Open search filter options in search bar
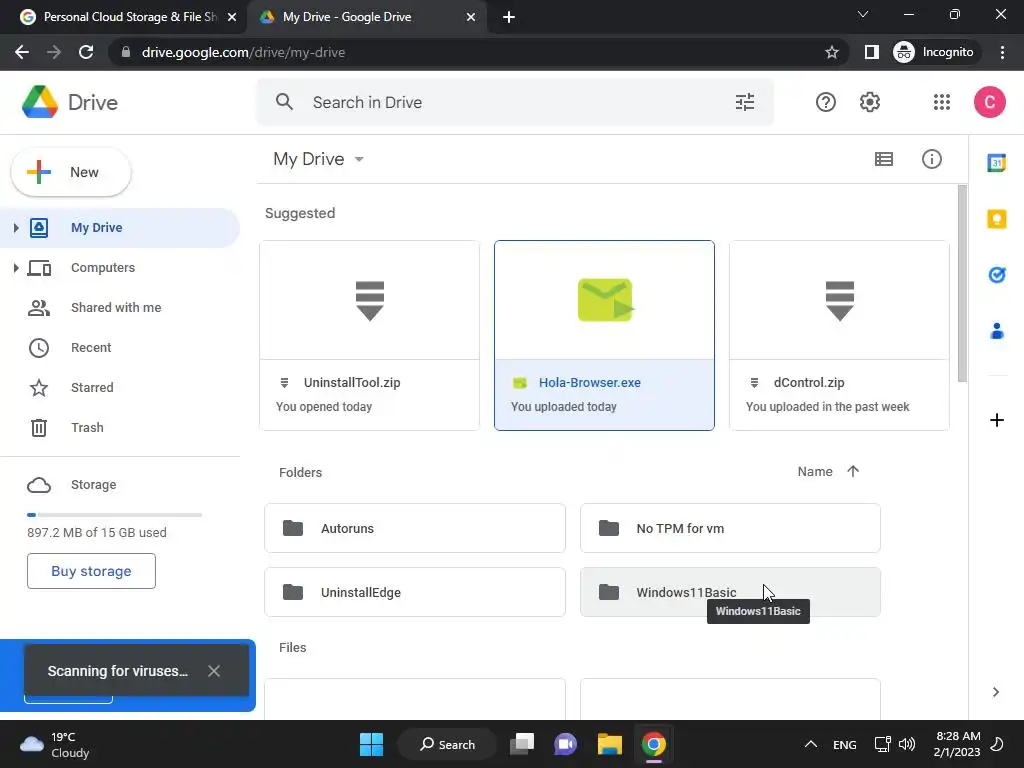 [744, 102]
